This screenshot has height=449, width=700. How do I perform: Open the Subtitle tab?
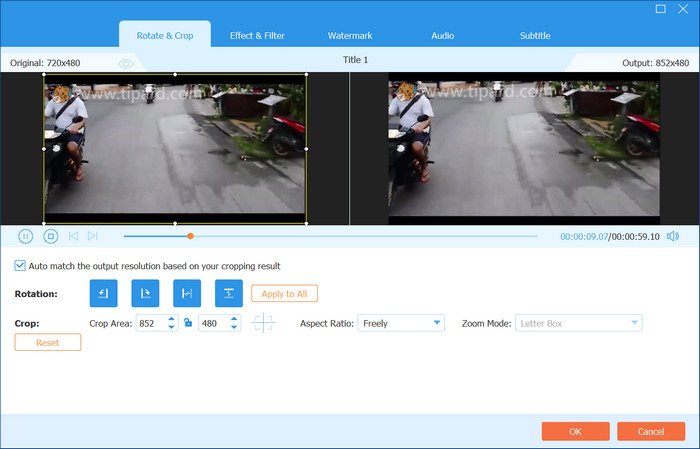point(535,36)
